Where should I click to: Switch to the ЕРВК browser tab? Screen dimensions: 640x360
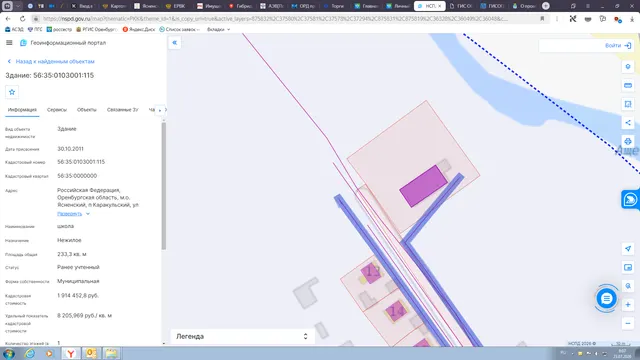176,6
